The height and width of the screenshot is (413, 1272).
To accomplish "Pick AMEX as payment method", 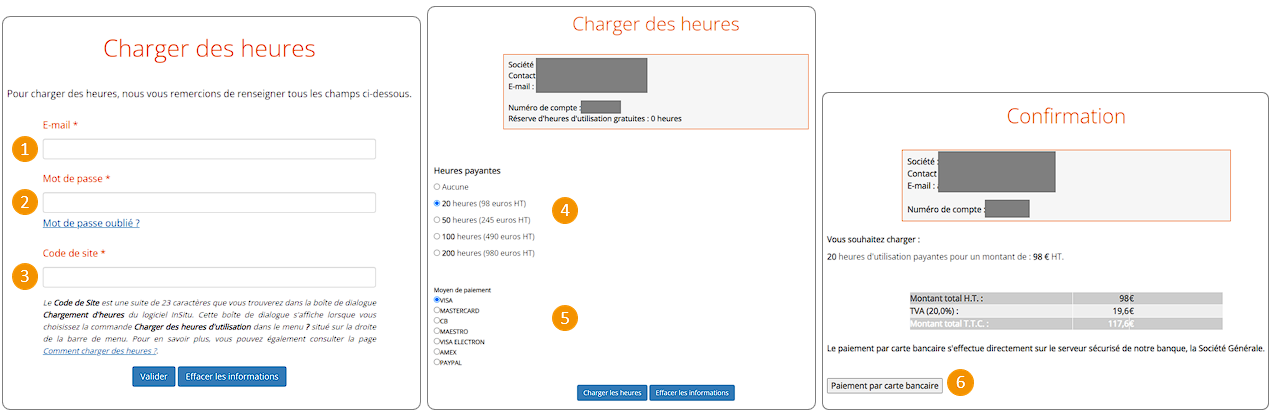I will pyautogui.click(x=436, y=352).
